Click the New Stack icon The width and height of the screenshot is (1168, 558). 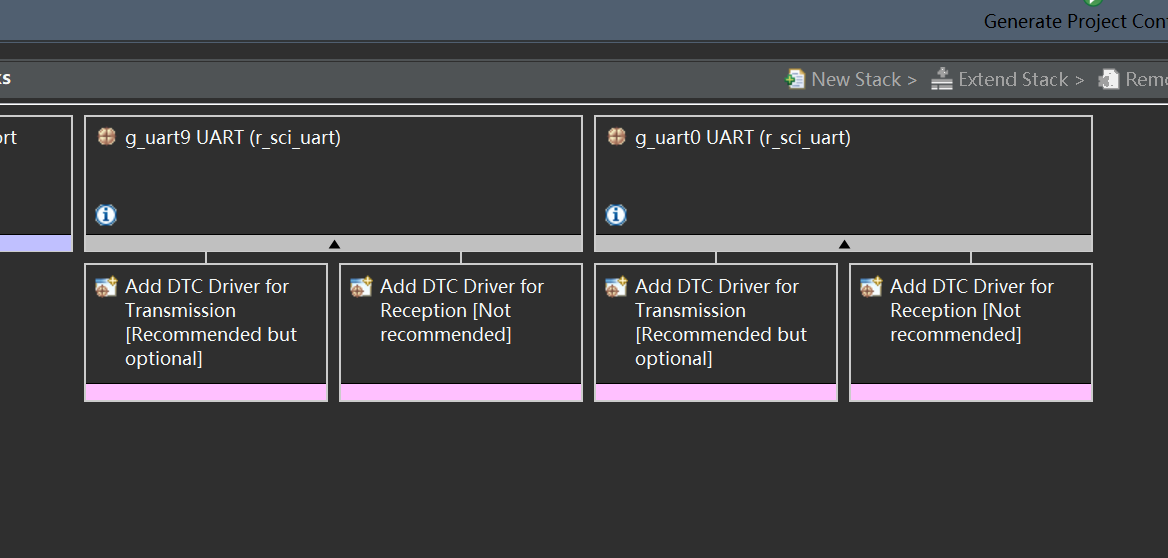point(796,79)
